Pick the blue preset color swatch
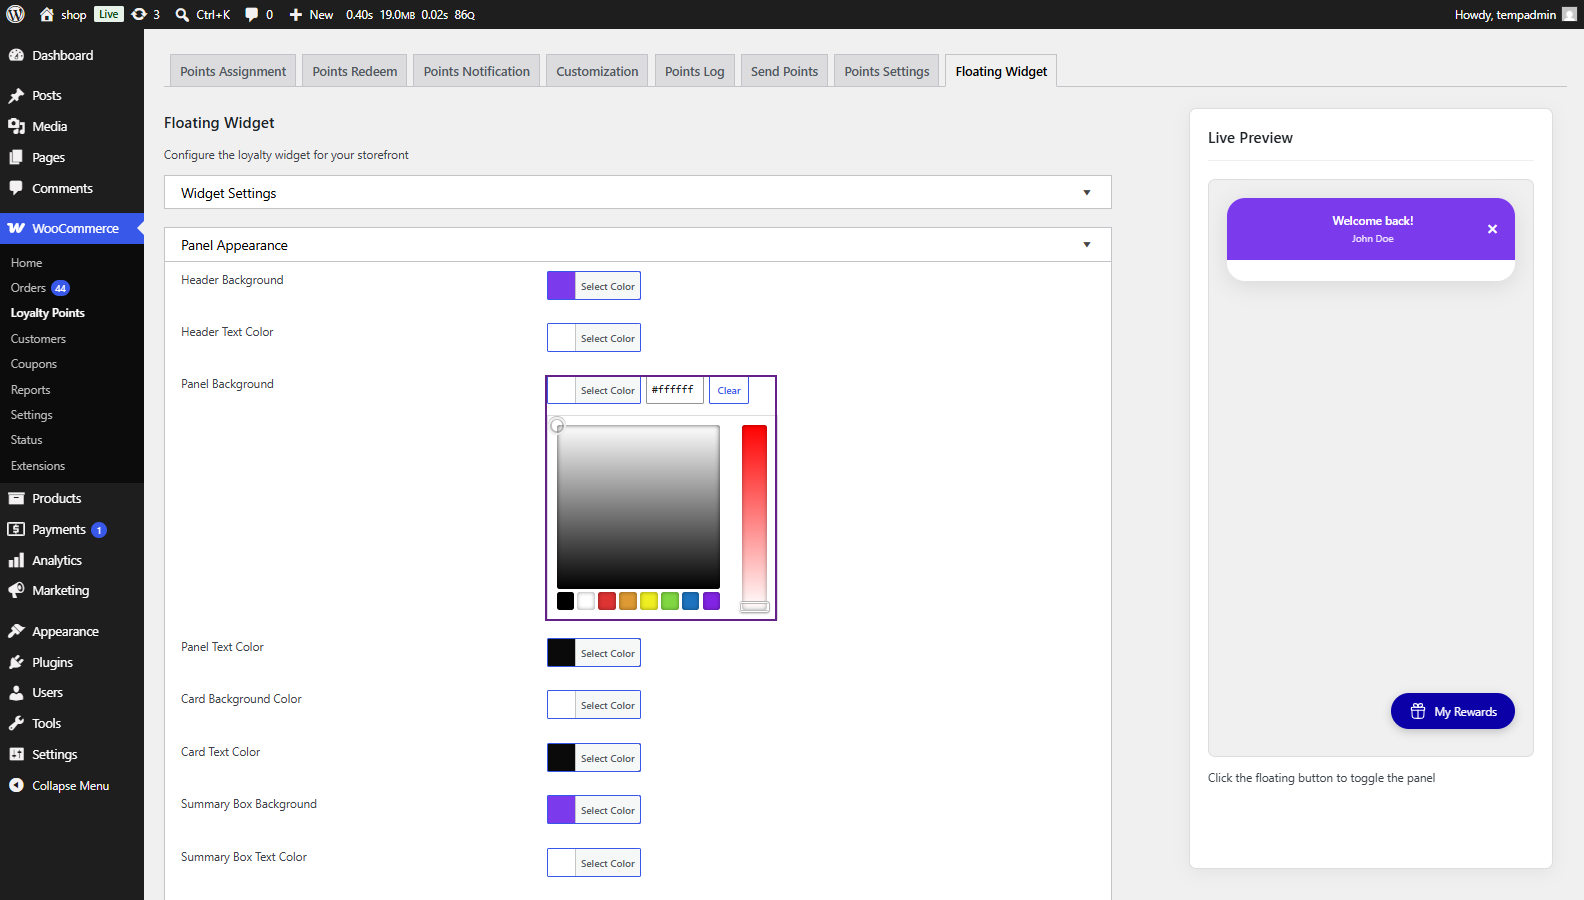The height and width of the screenshot is (900, 1584). click(691, 601)
